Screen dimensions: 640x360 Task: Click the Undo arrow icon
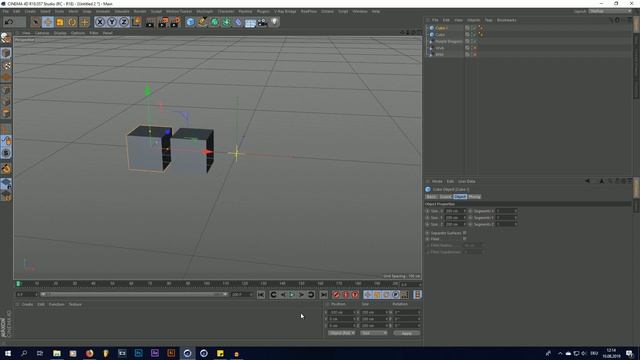pyautogui.click(x=9, y=22)
